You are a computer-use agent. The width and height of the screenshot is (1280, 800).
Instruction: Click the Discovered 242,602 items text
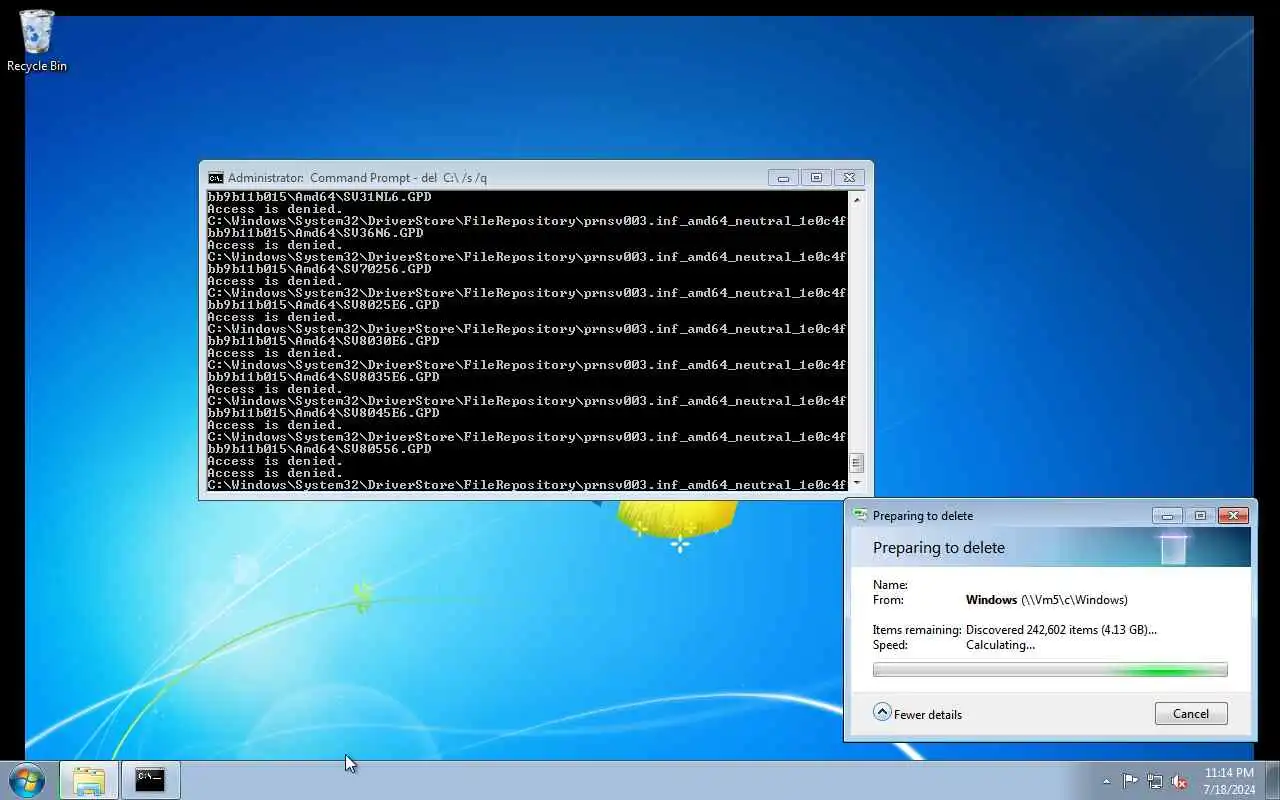(x=1061, y=630)
